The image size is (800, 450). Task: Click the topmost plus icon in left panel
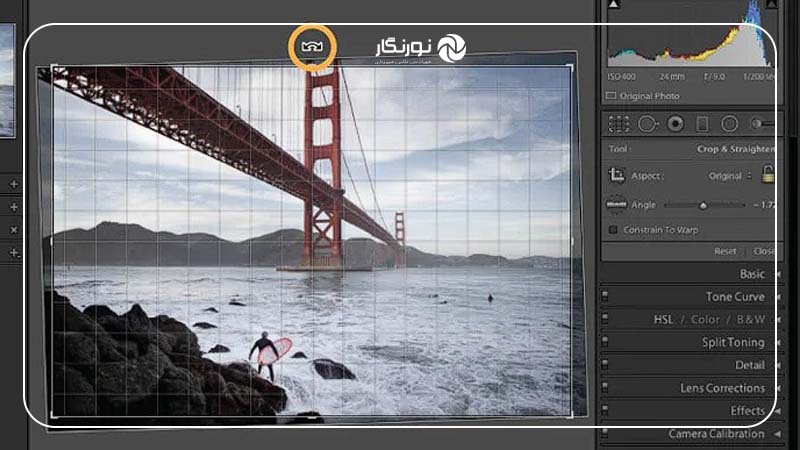click(x=14, y=184)
